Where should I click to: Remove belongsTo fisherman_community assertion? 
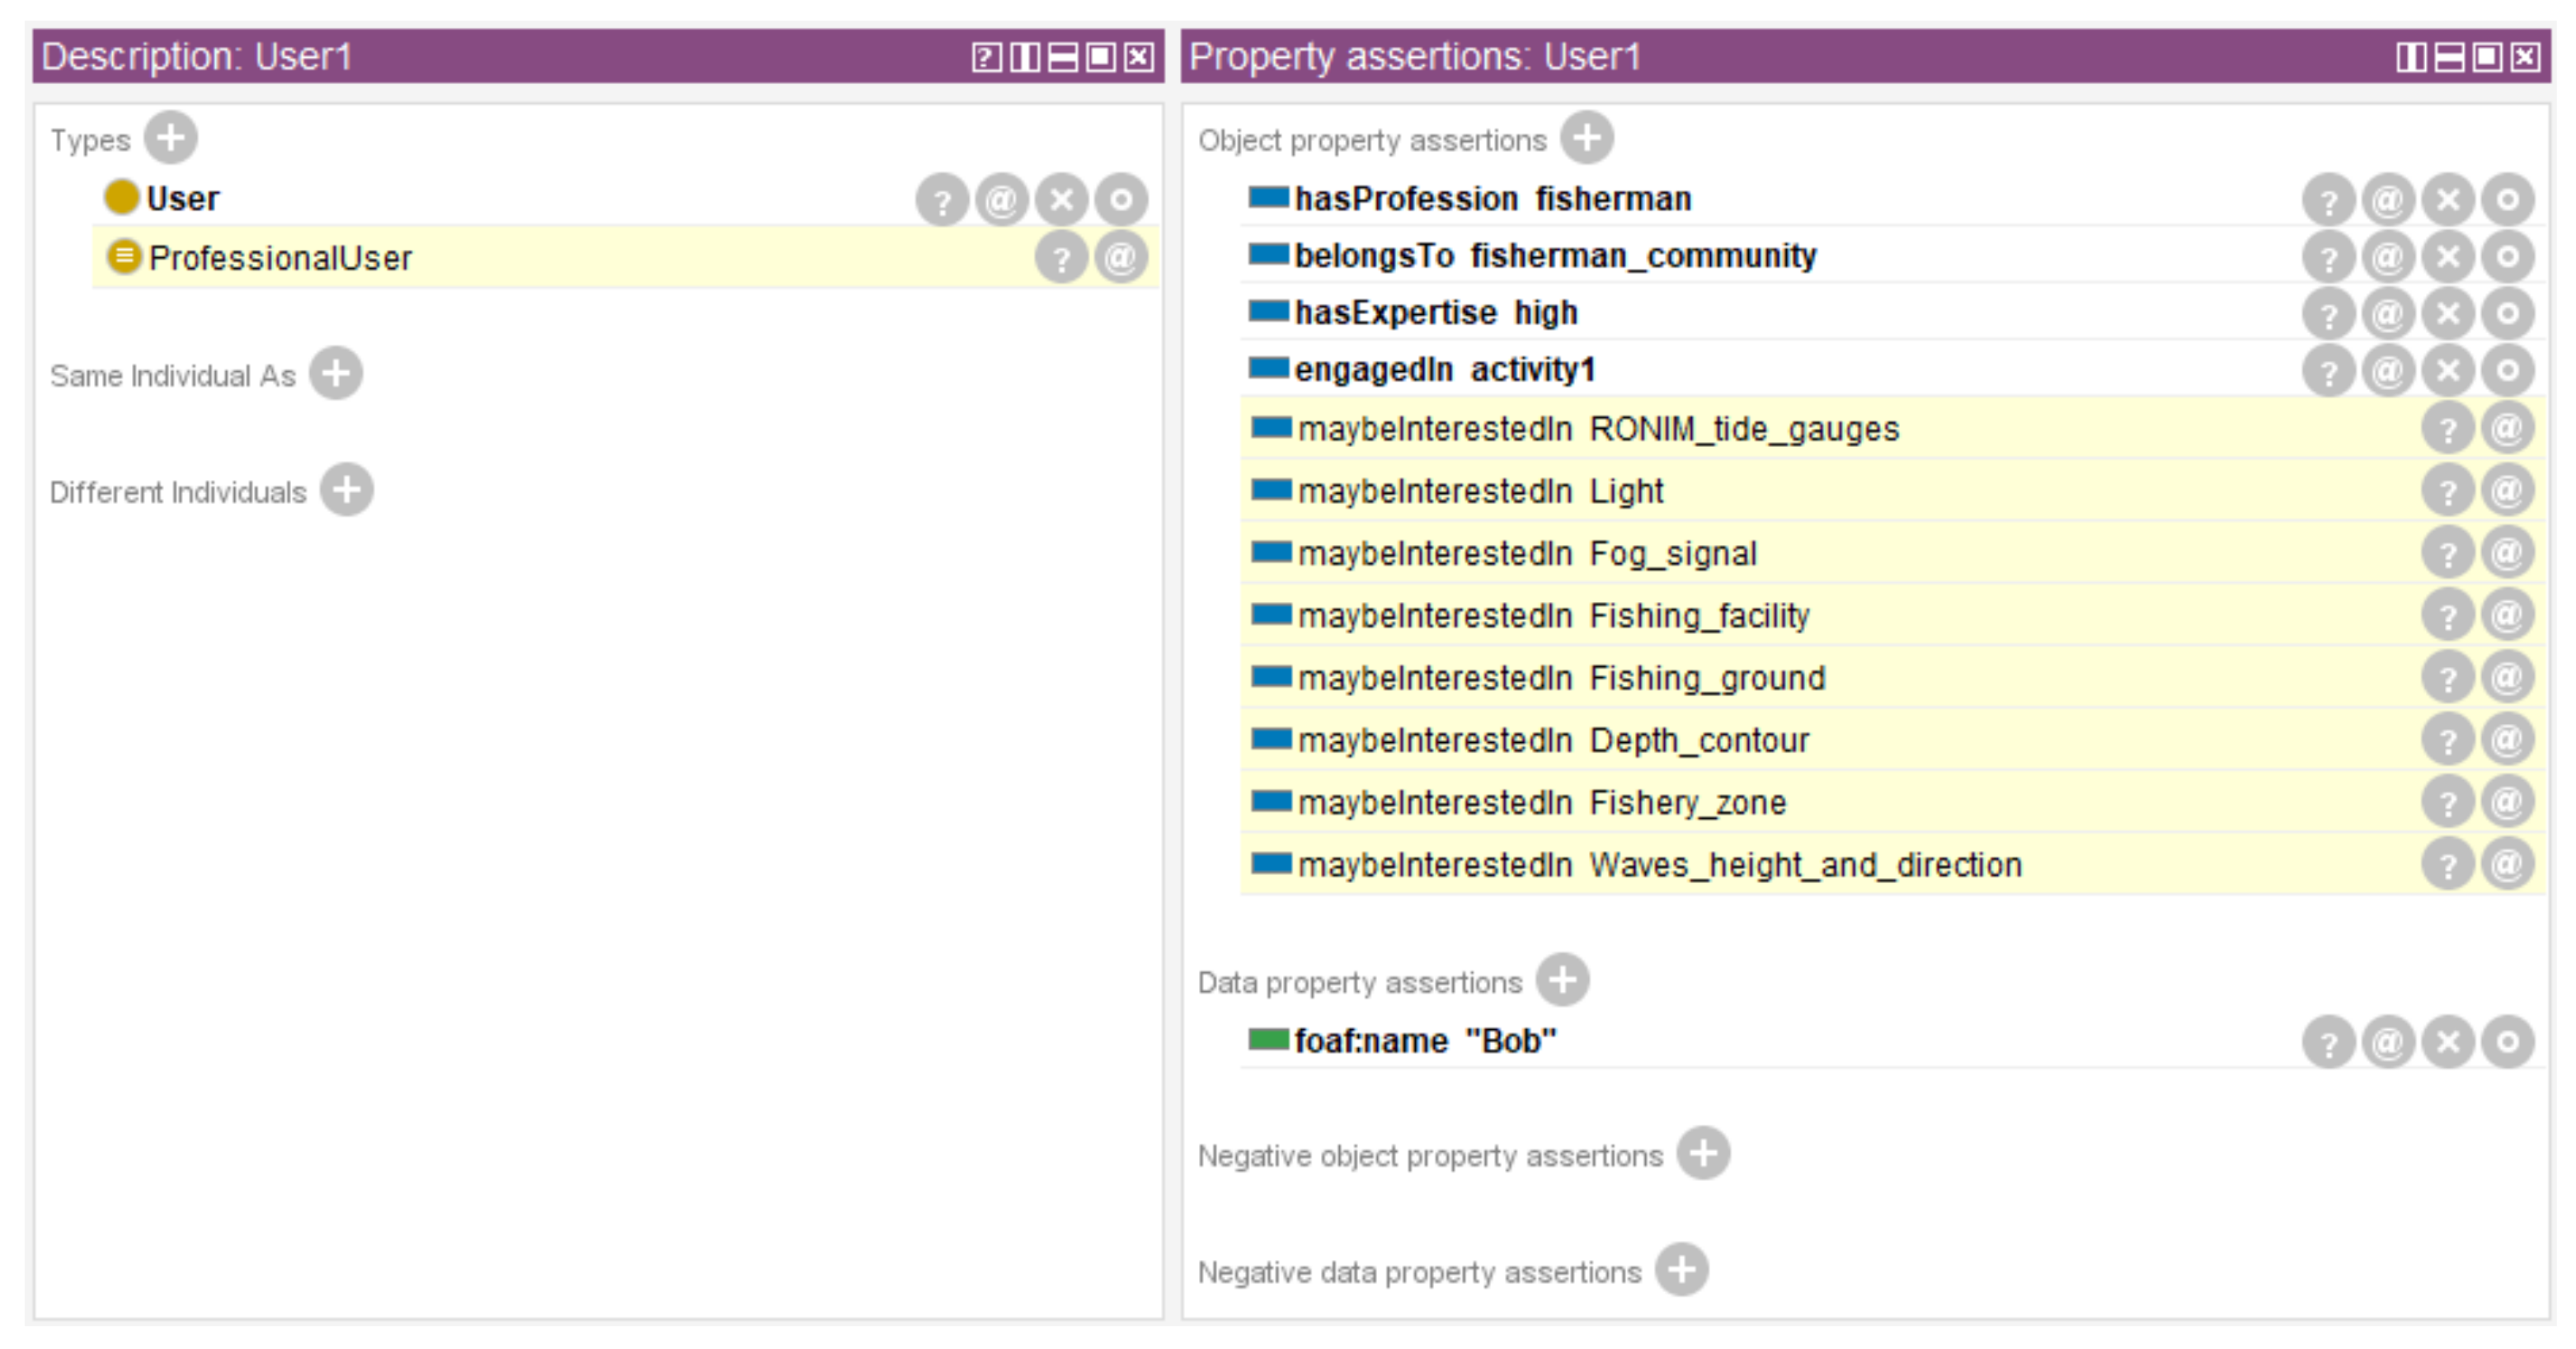point(2448,257)
